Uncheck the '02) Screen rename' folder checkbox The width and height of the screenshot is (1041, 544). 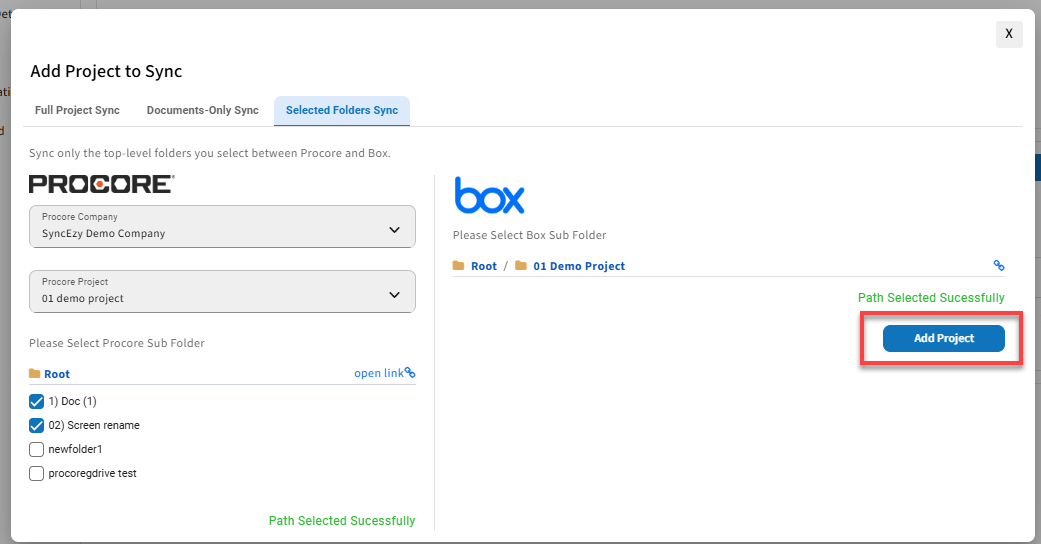[x=37, y=425]
